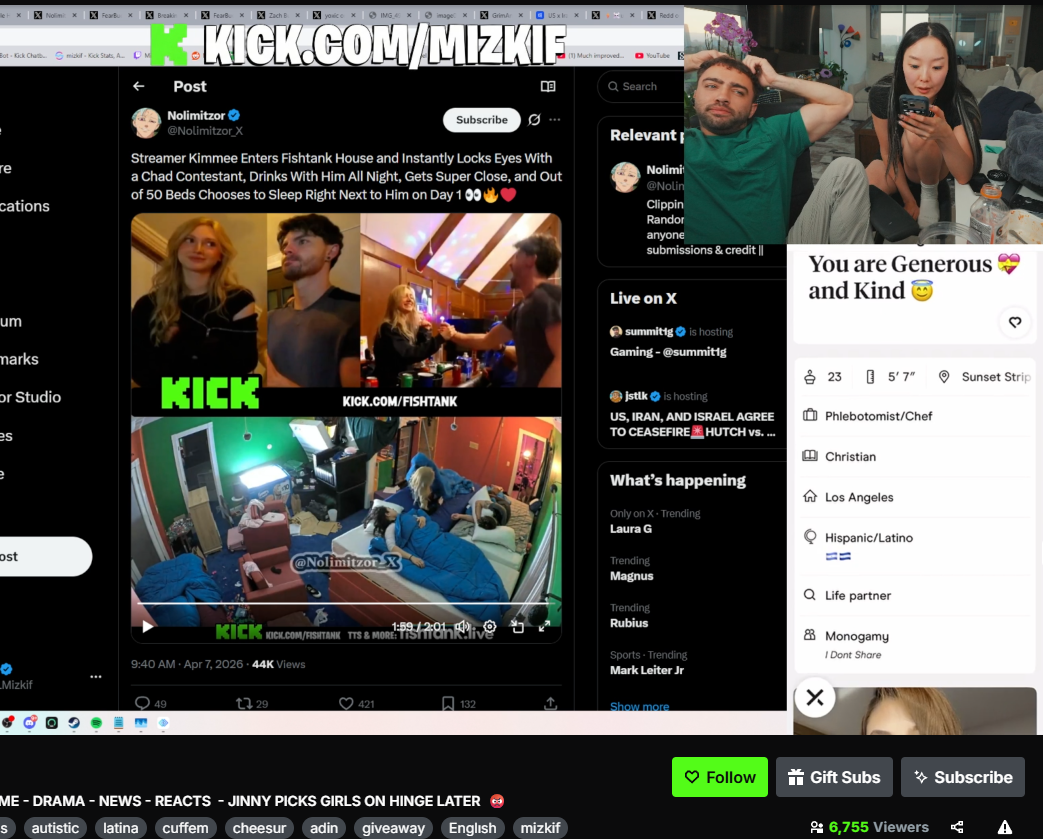Open Spotify in the taskbar
Viewport: 1043px width, 839px height.
[96, 723]
